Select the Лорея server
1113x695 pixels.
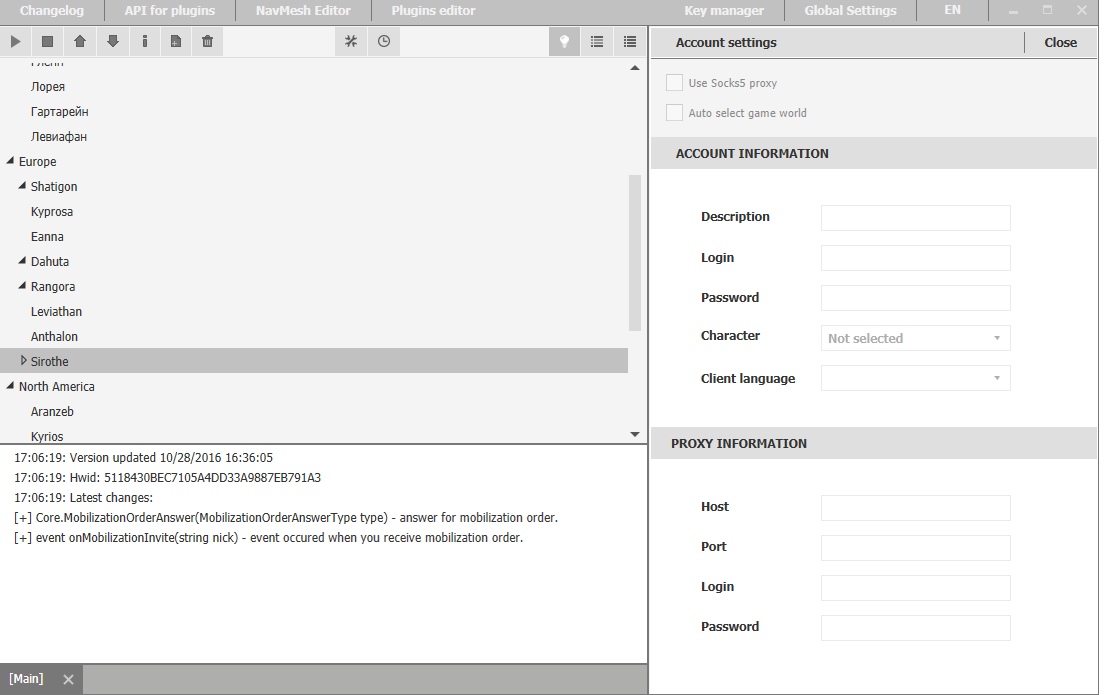[x=48, y=87]
